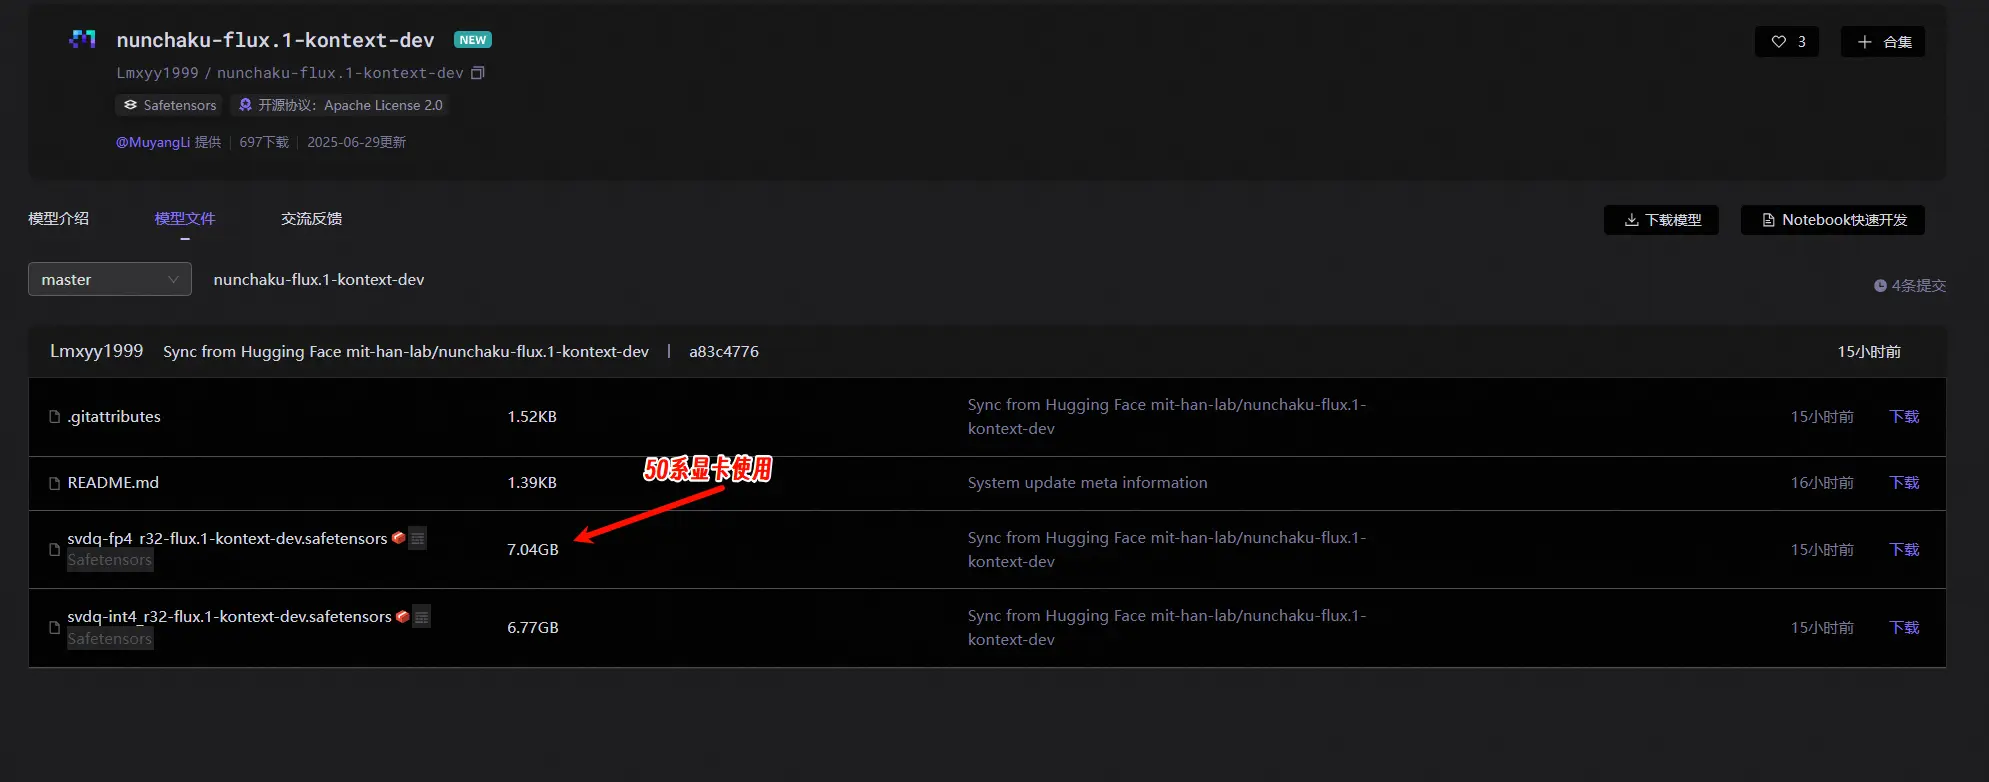Image resolution: width=1989 pixels, height=782 pixels.
Task: Click the Lmxyy1999 committer name
Action: [96, 351]
